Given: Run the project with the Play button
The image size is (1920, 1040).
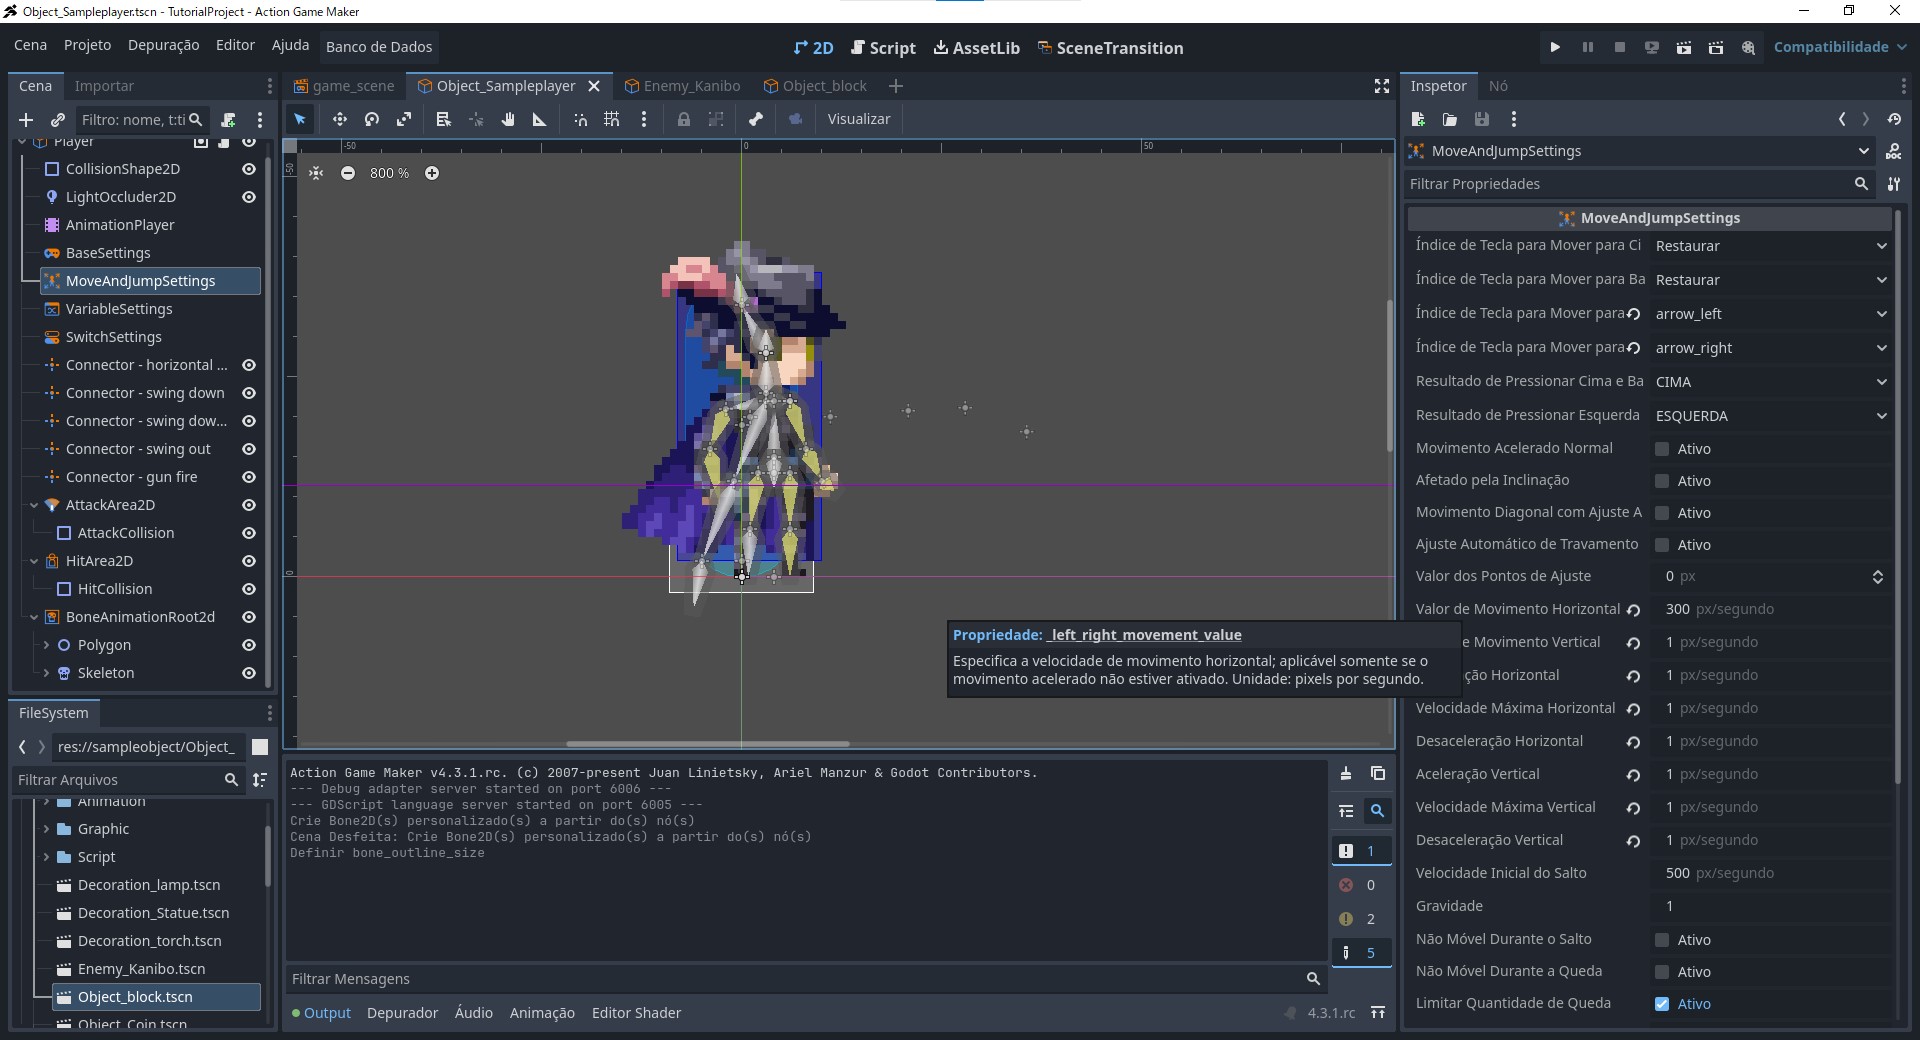Looking at the screenshot, I should coord(1555,47).
